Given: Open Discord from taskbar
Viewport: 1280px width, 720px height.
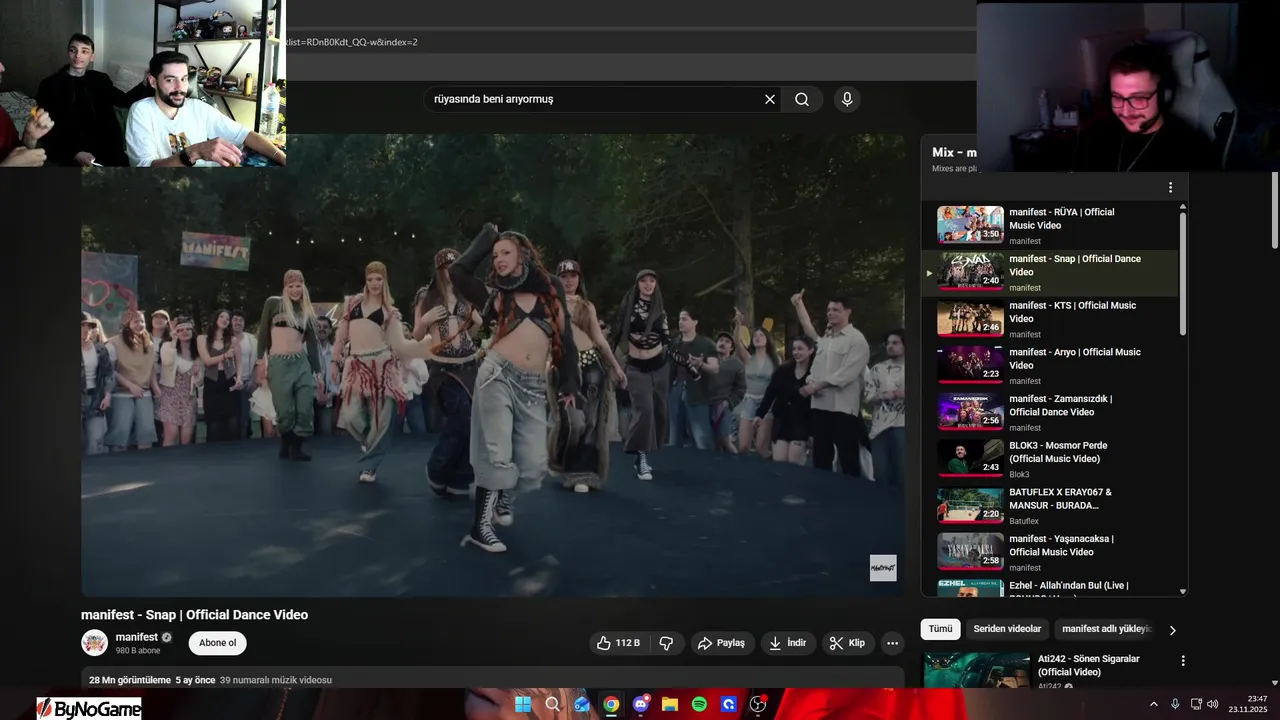Looking at the screenshot, I should [641, 704].
